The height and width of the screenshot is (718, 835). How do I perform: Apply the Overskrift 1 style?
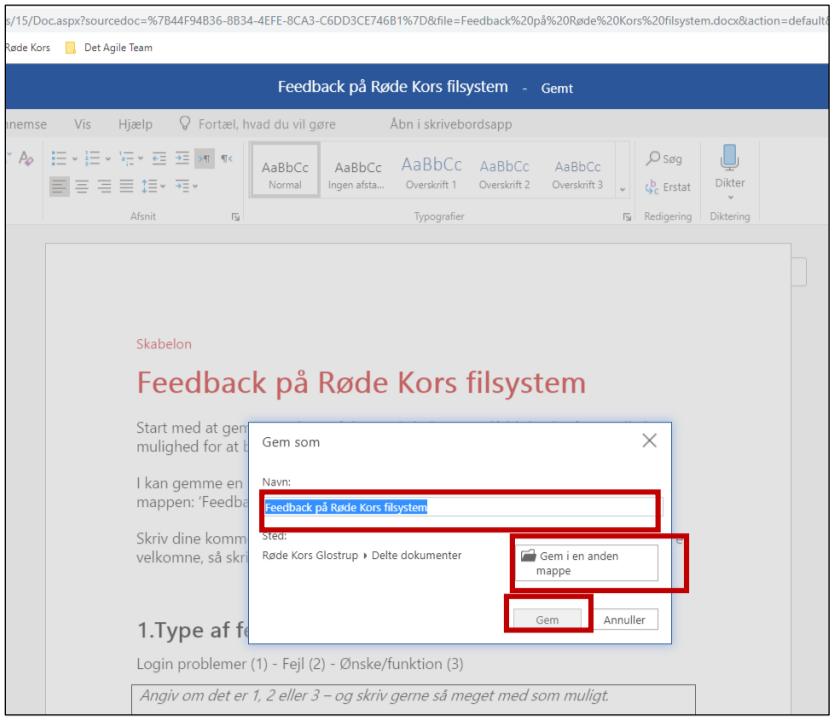(x=431, y=170)
